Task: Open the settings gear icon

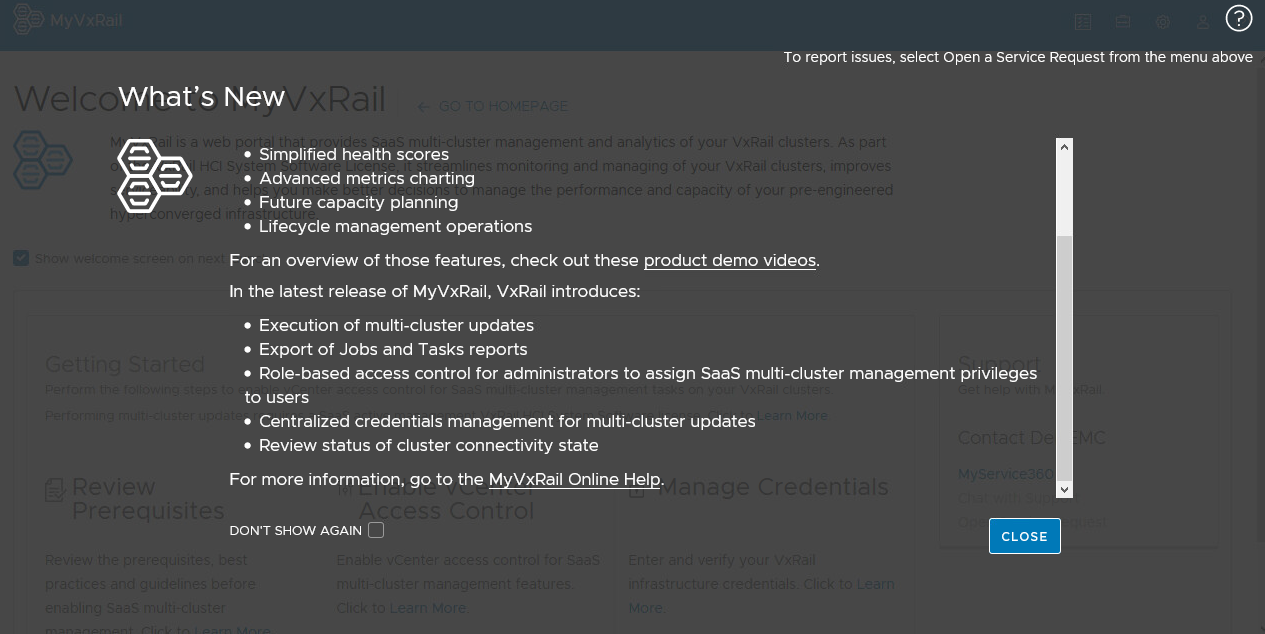Action: pyautogui.click(x=1163, y=22)
